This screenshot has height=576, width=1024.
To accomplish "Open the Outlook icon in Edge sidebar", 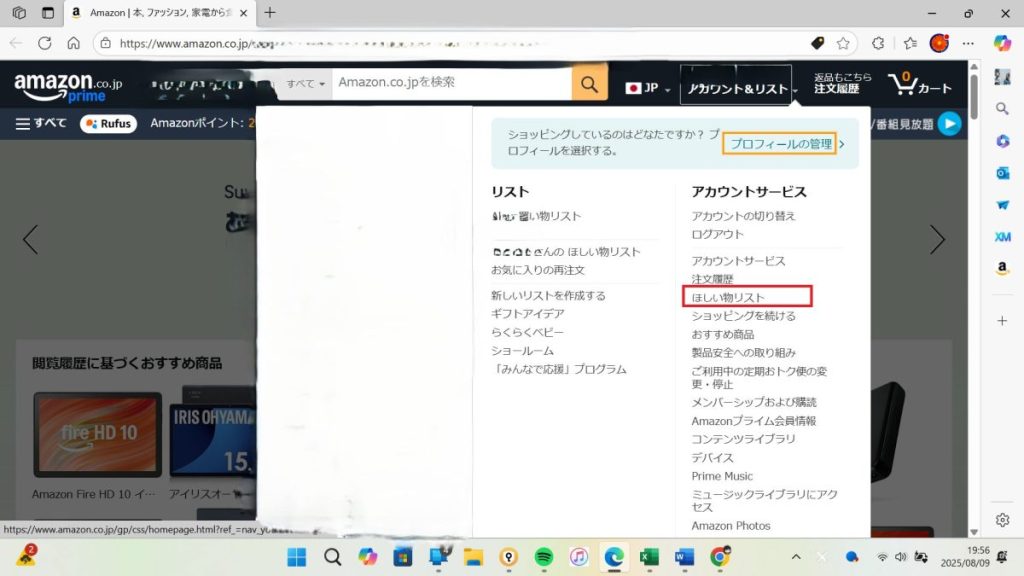I will (1002, 173).
